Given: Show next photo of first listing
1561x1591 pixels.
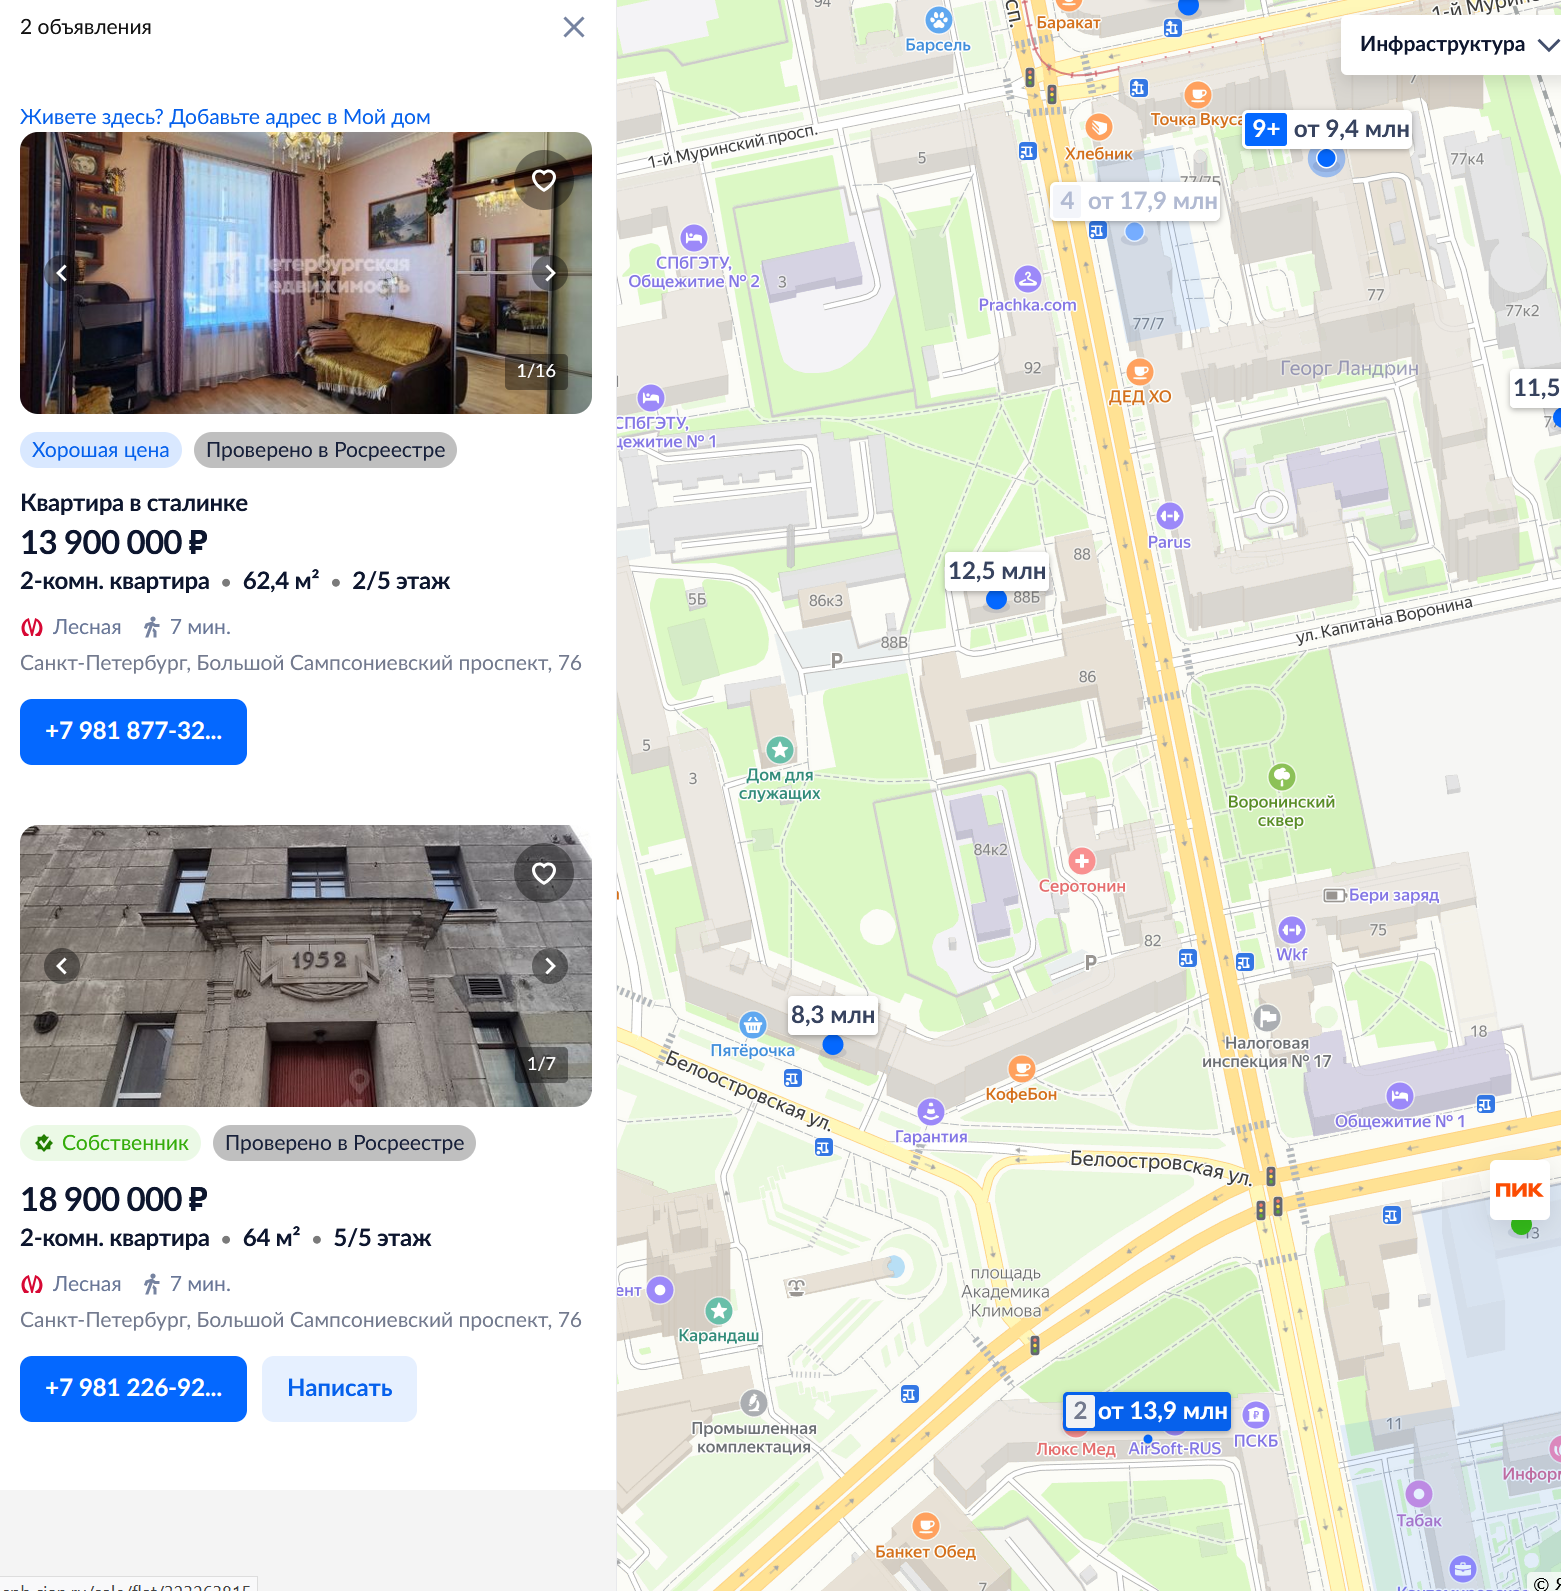Looking at the screenshot, I should [x=550, y=273].
